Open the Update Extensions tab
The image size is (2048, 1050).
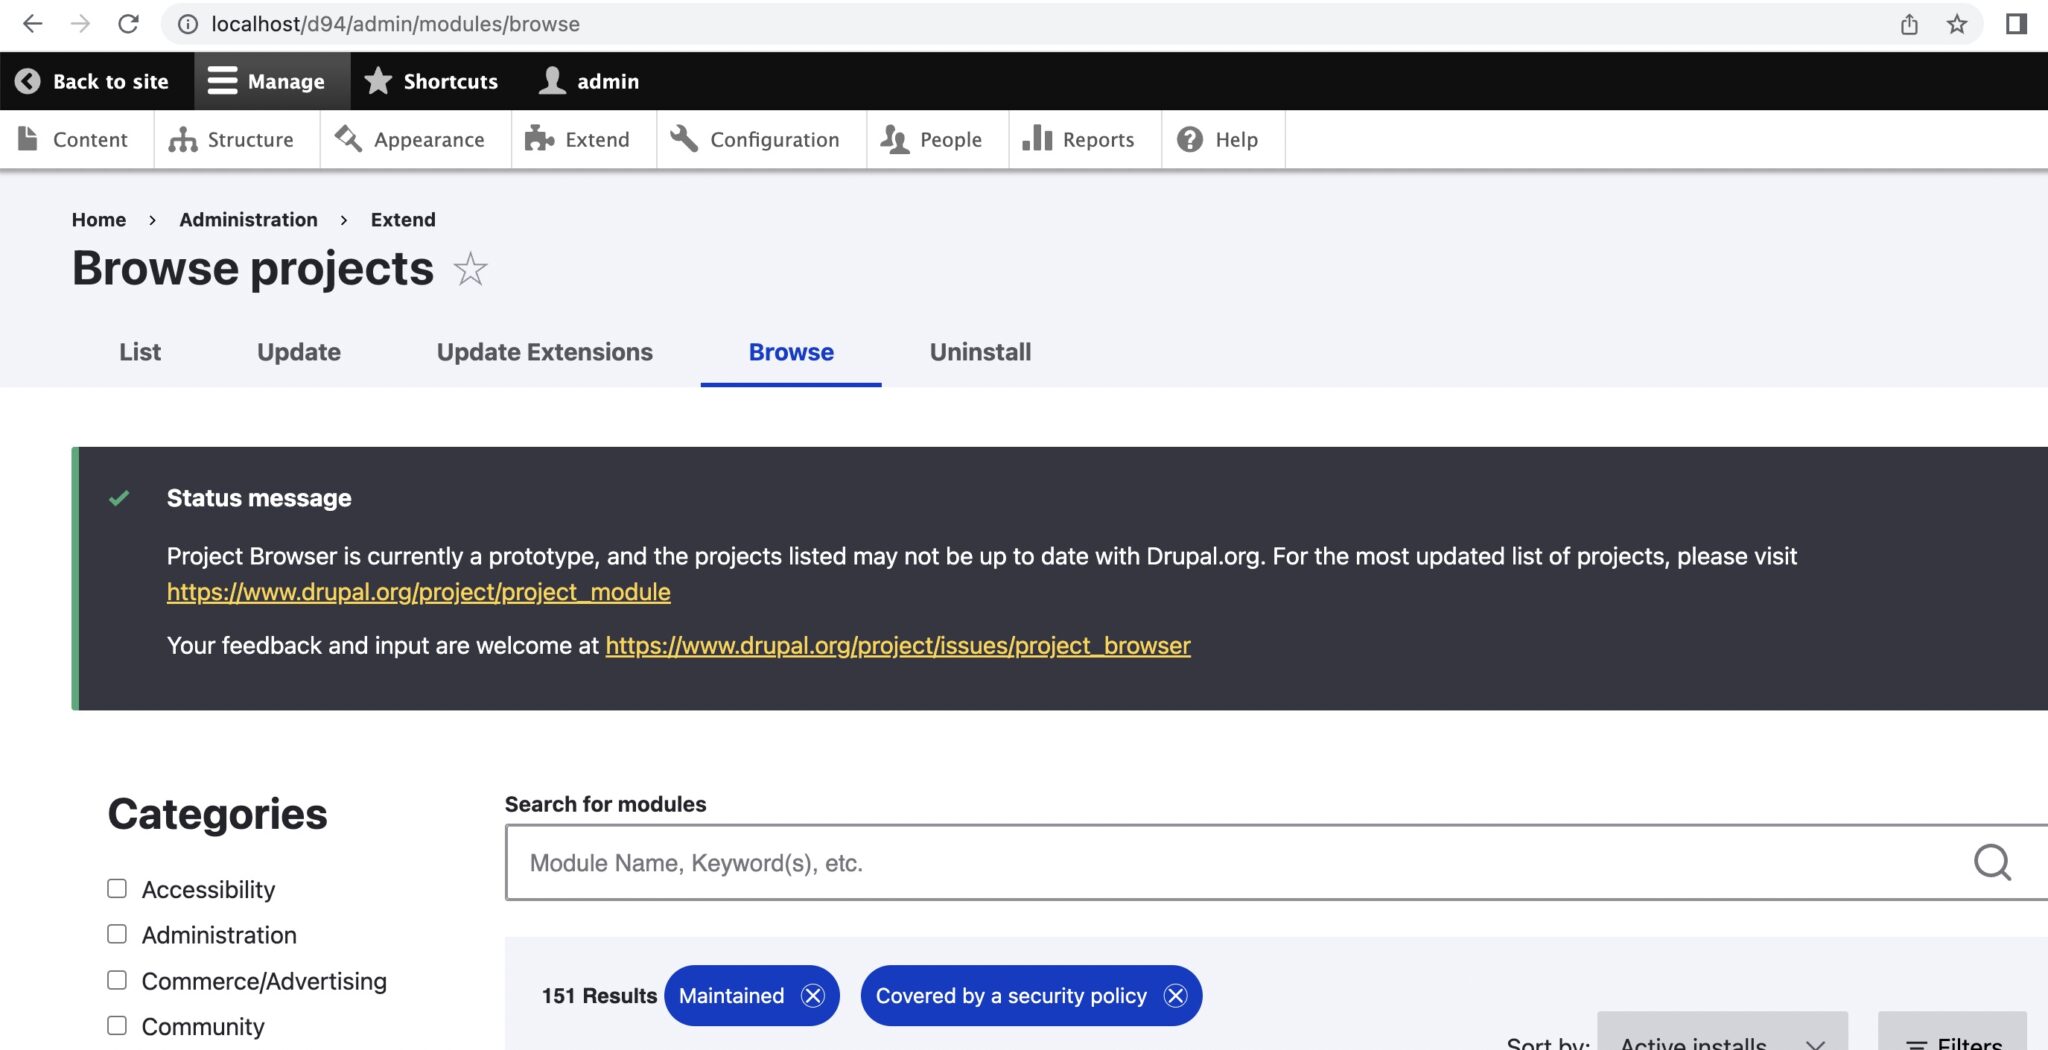(x=544, y=352)
